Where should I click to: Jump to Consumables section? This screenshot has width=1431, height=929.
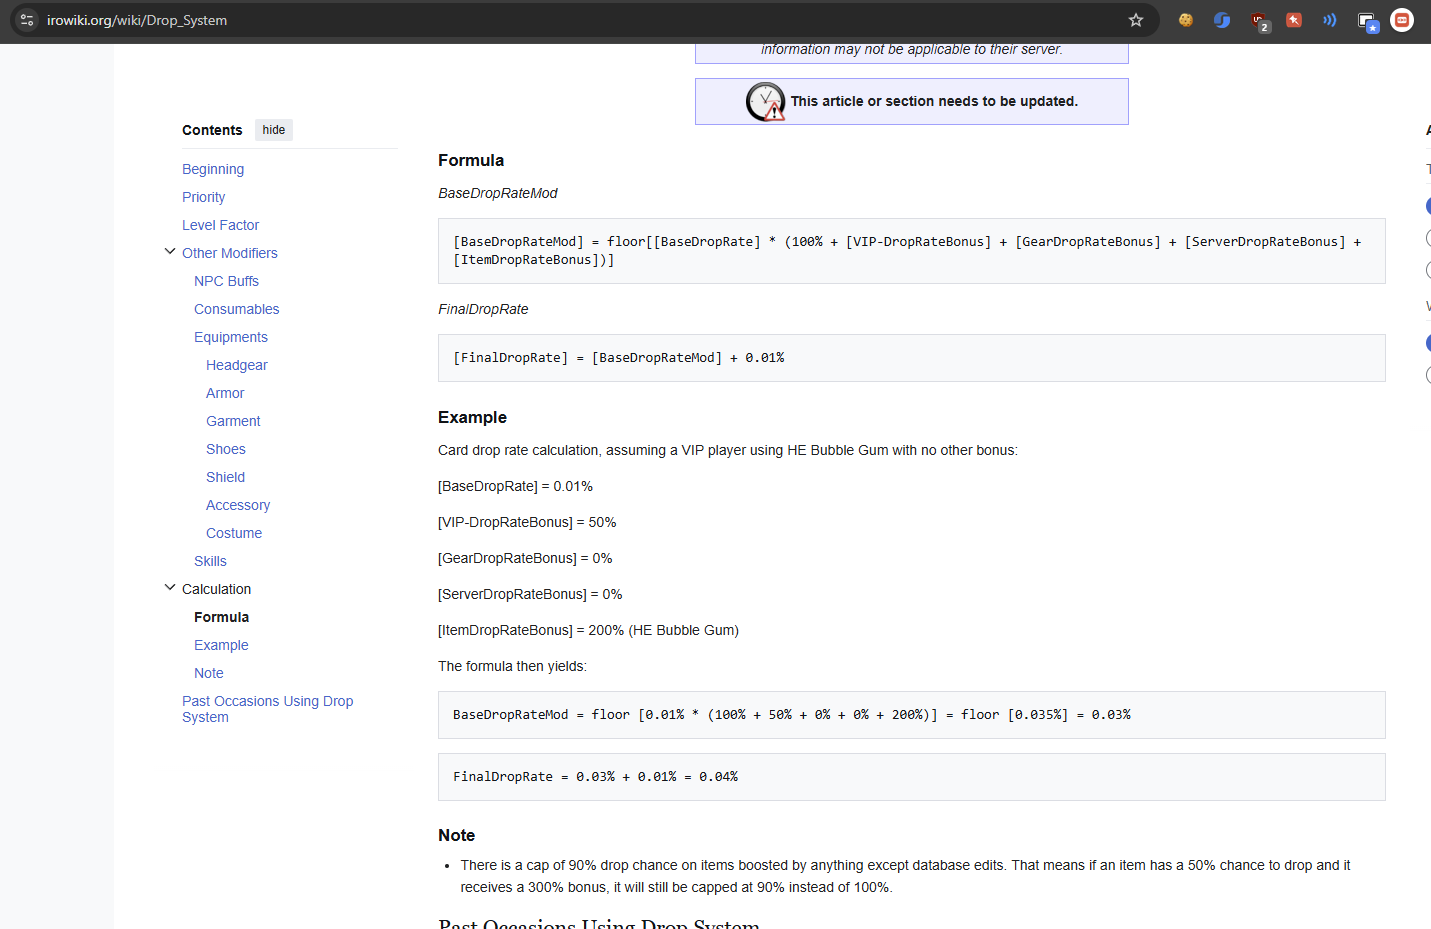tap(237, 309)
